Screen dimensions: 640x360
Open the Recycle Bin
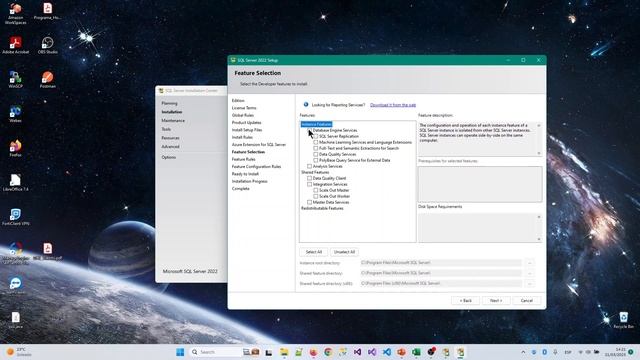[623, 320]
